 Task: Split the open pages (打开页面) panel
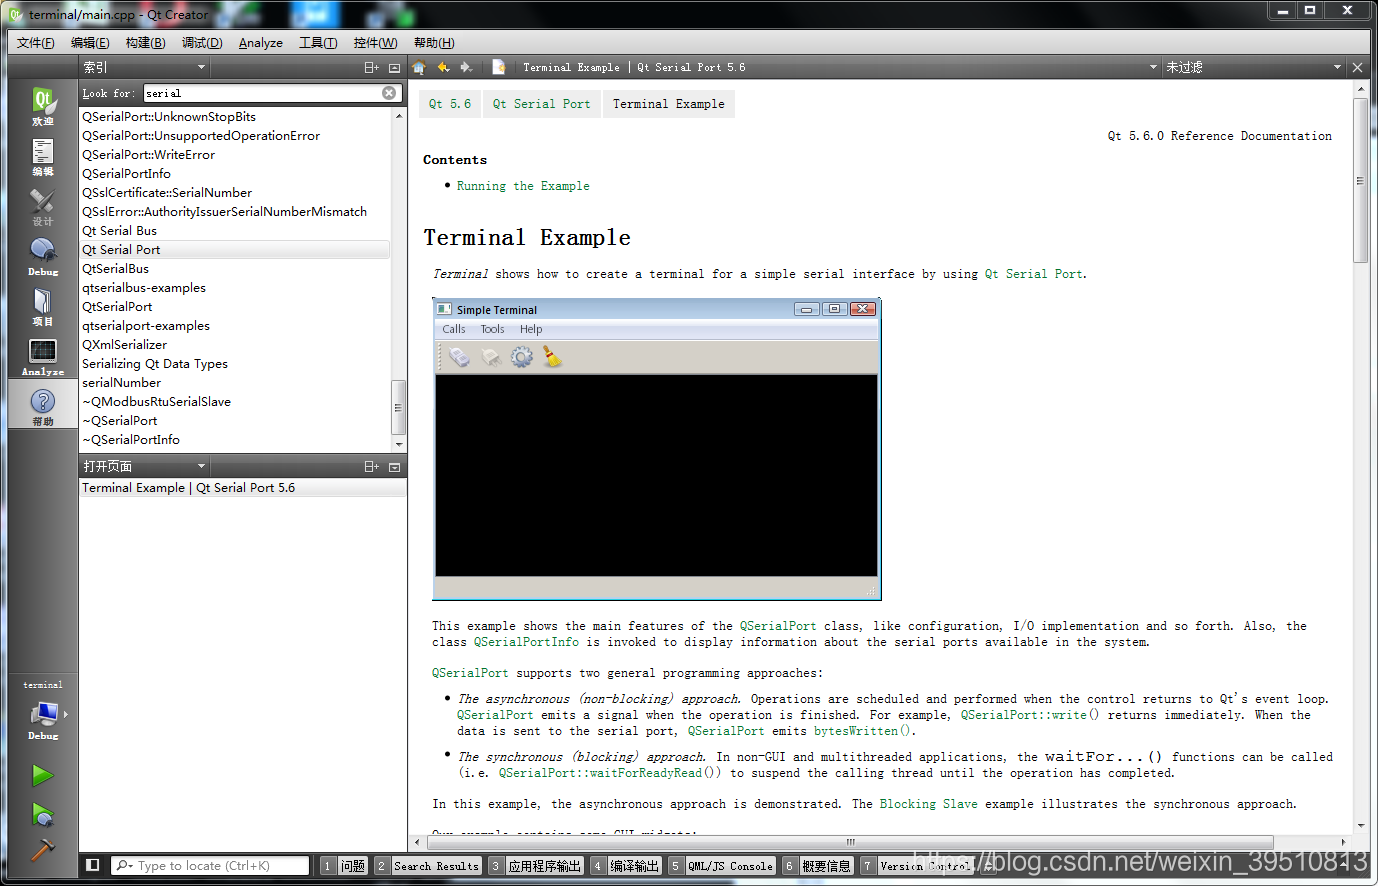[x=371, y=466]
